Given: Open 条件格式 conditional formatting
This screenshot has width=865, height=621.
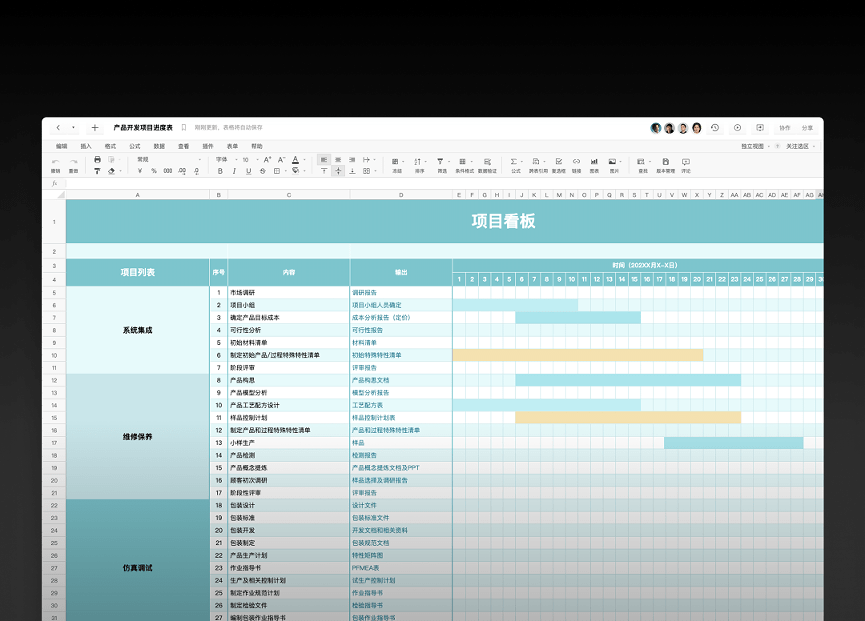Looking at the screenshot, I should click(464, 165).
